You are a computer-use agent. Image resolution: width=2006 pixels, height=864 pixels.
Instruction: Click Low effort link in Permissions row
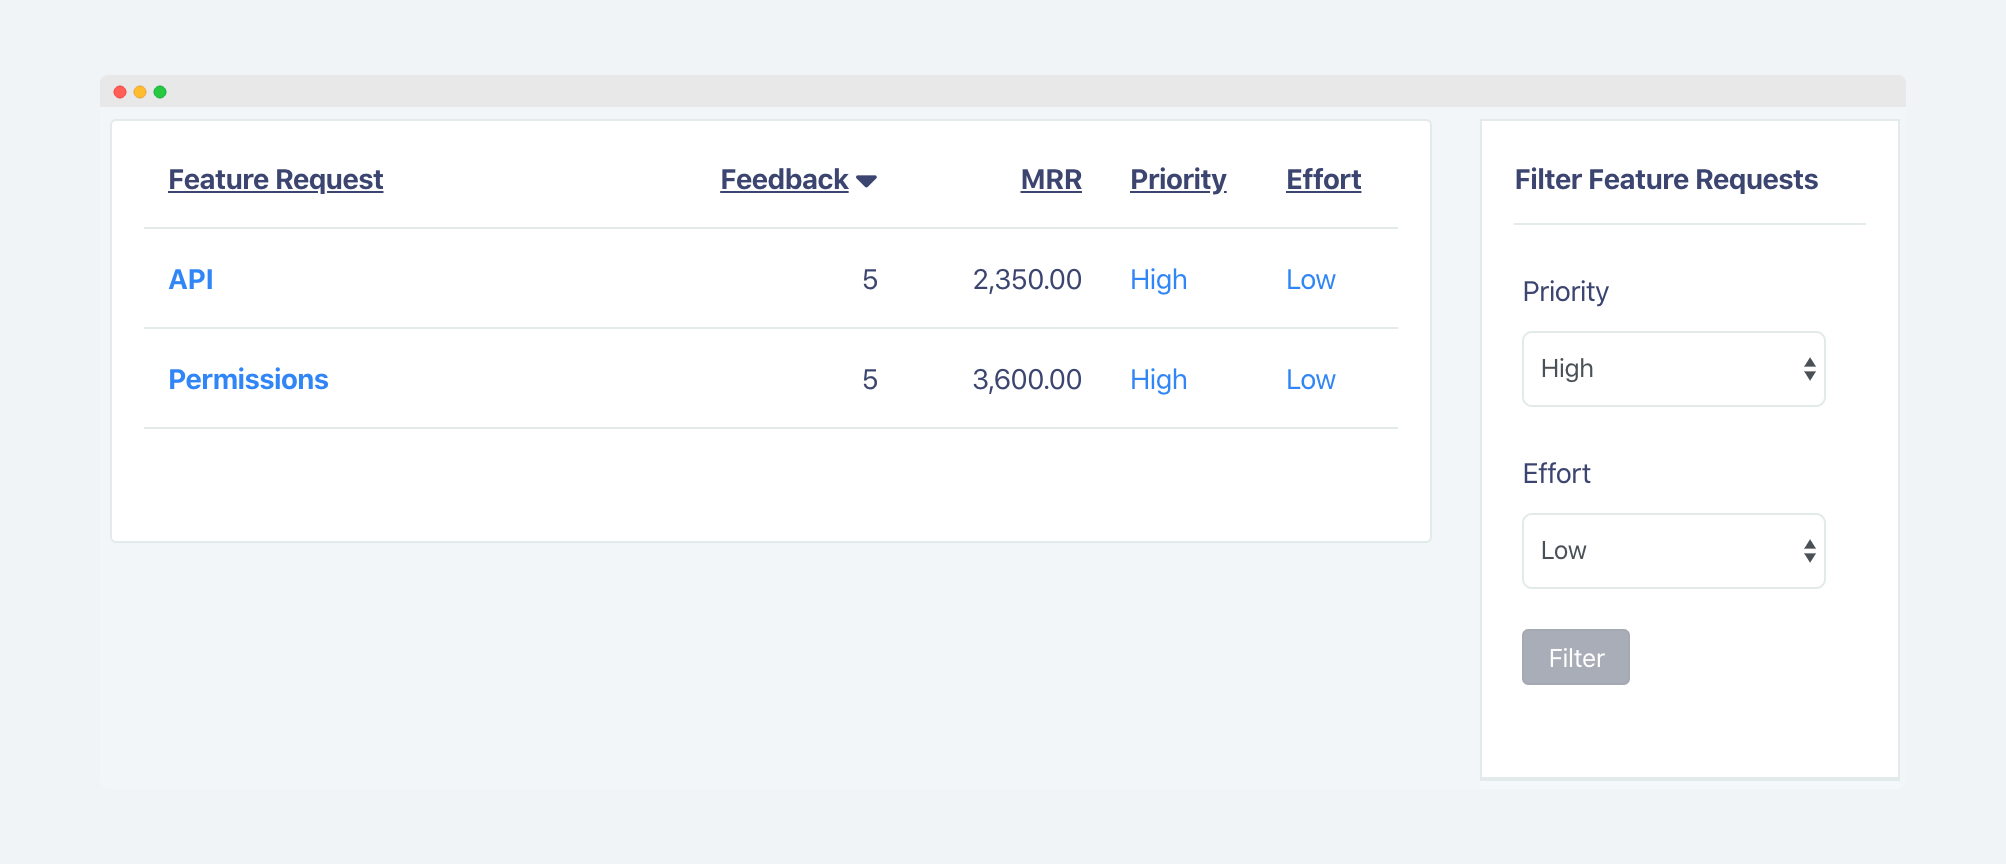click(1310, 380)
